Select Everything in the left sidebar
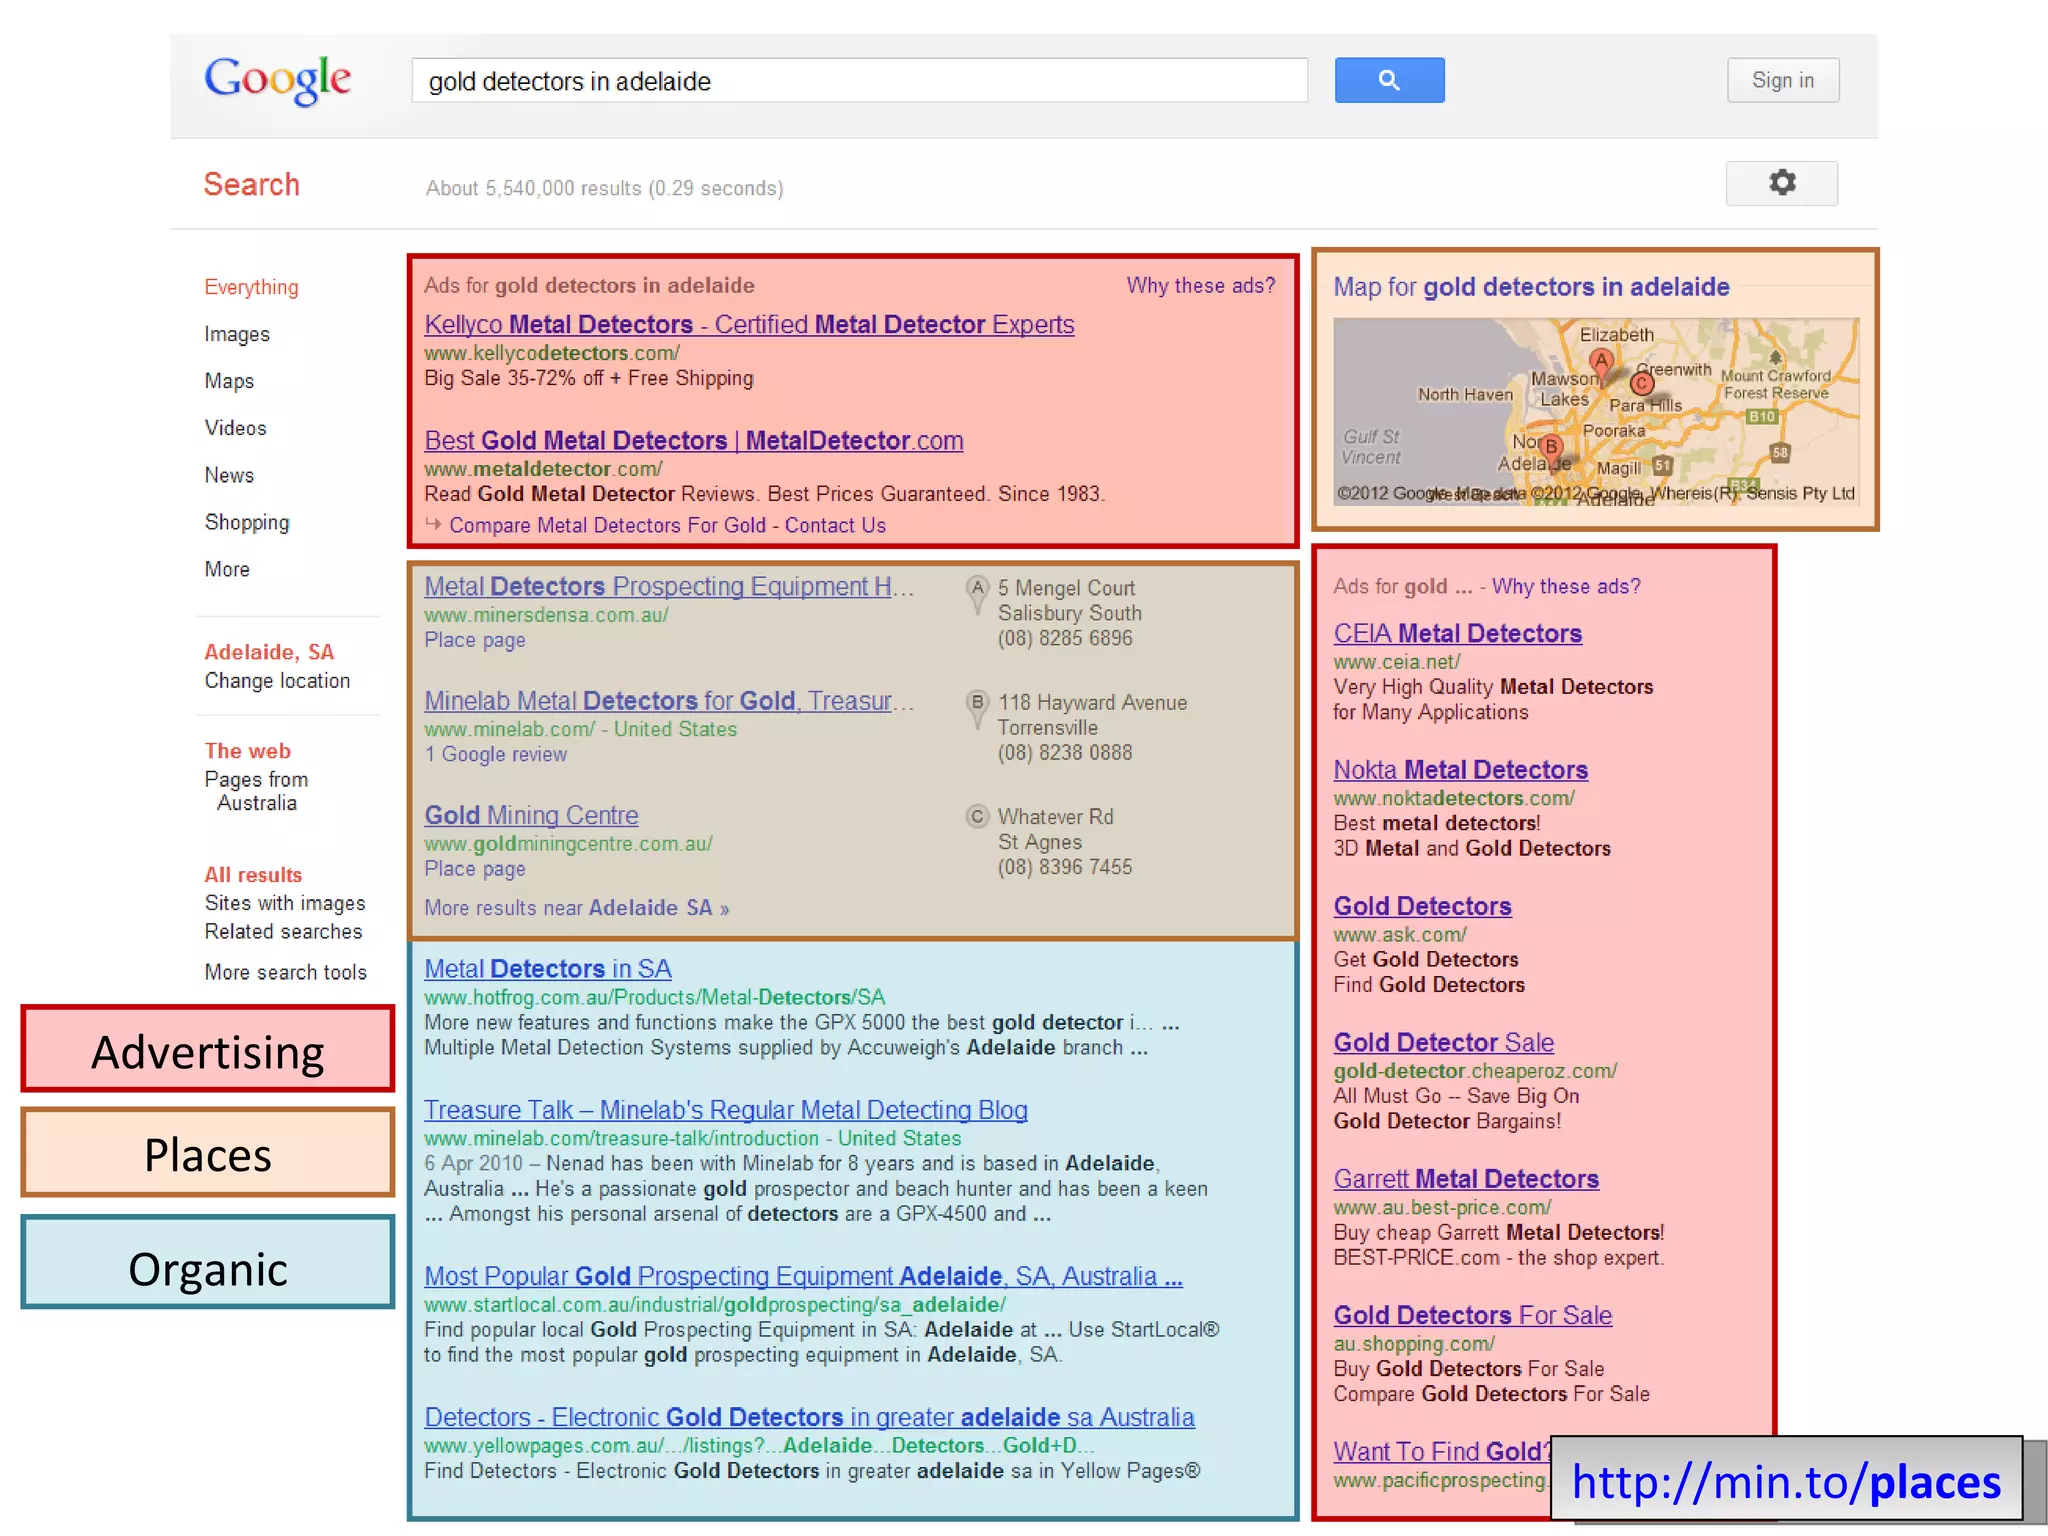The width and height of the screenshot is (2048, 1536). (x=251, y=287)
